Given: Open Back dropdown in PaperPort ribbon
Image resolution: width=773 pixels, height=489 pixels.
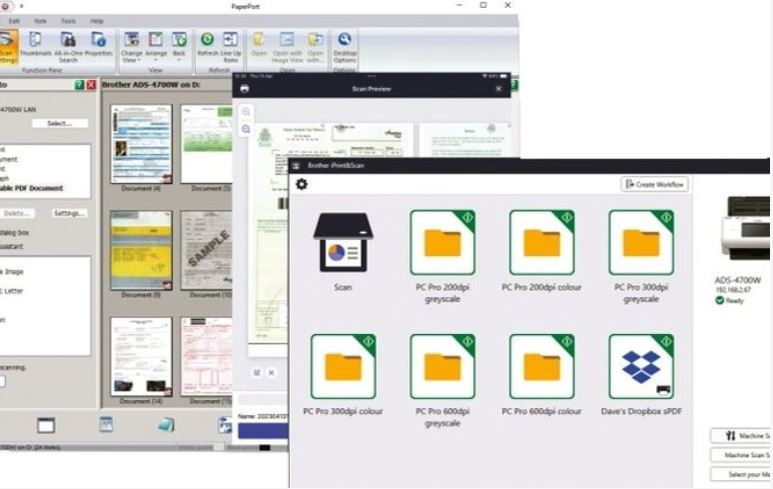Looking at the screenshot, I should [x=179, y=47].
